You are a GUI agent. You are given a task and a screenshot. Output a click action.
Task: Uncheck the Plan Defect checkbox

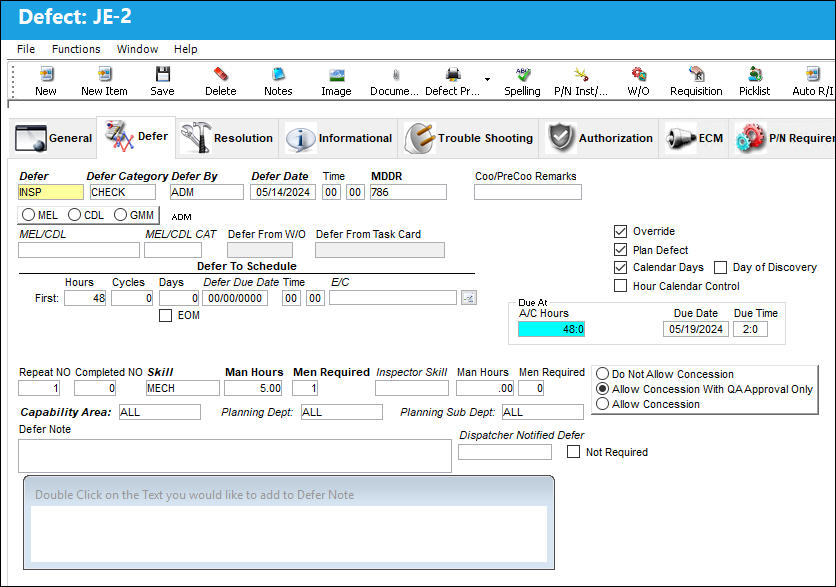coord(620,250)
